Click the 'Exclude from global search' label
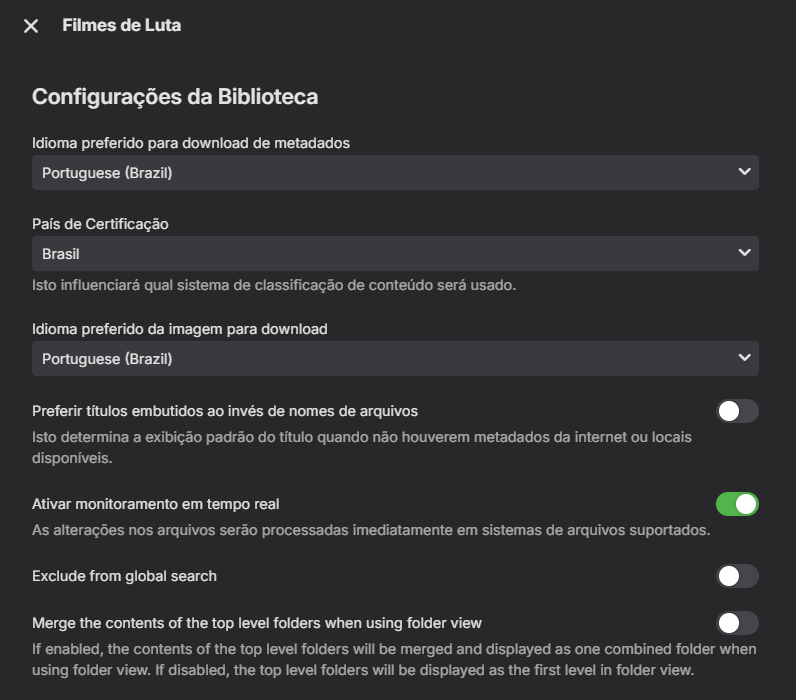Viewport: 796px width, 700px height. [x=124, y=576]
